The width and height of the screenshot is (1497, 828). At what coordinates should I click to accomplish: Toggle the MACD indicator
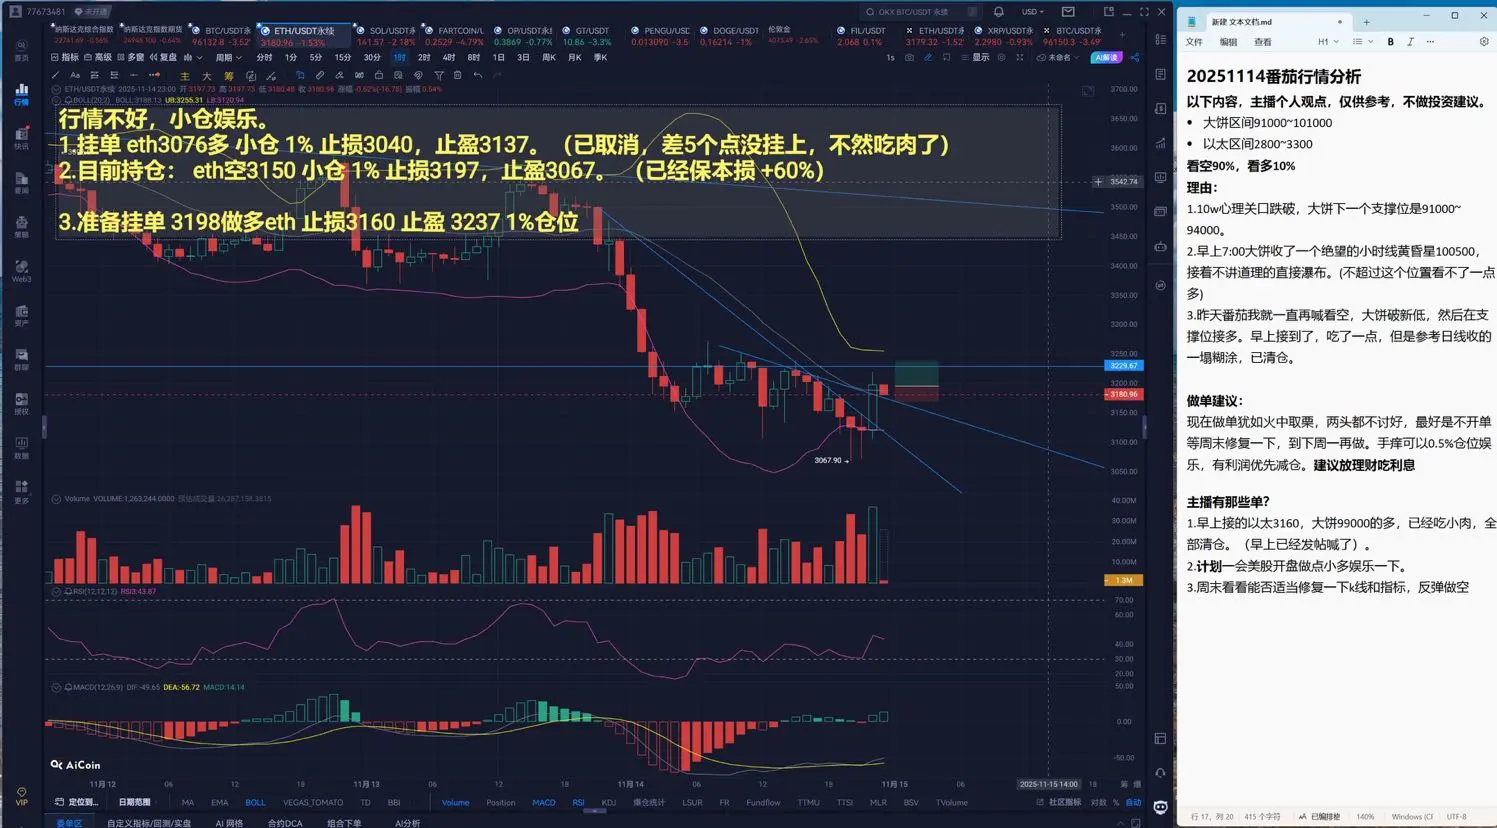(x=543, y=802)
